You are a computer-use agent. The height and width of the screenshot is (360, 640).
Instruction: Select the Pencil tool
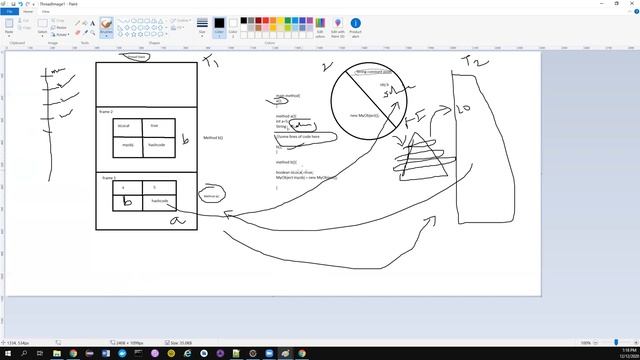(x=78, y=23)
